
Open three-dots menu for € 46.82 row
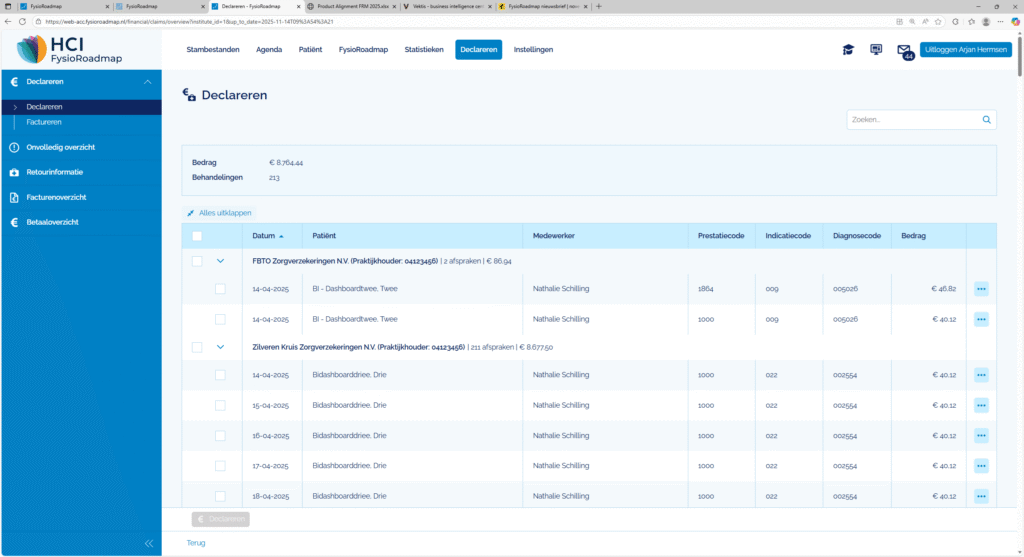coord(981,289)
